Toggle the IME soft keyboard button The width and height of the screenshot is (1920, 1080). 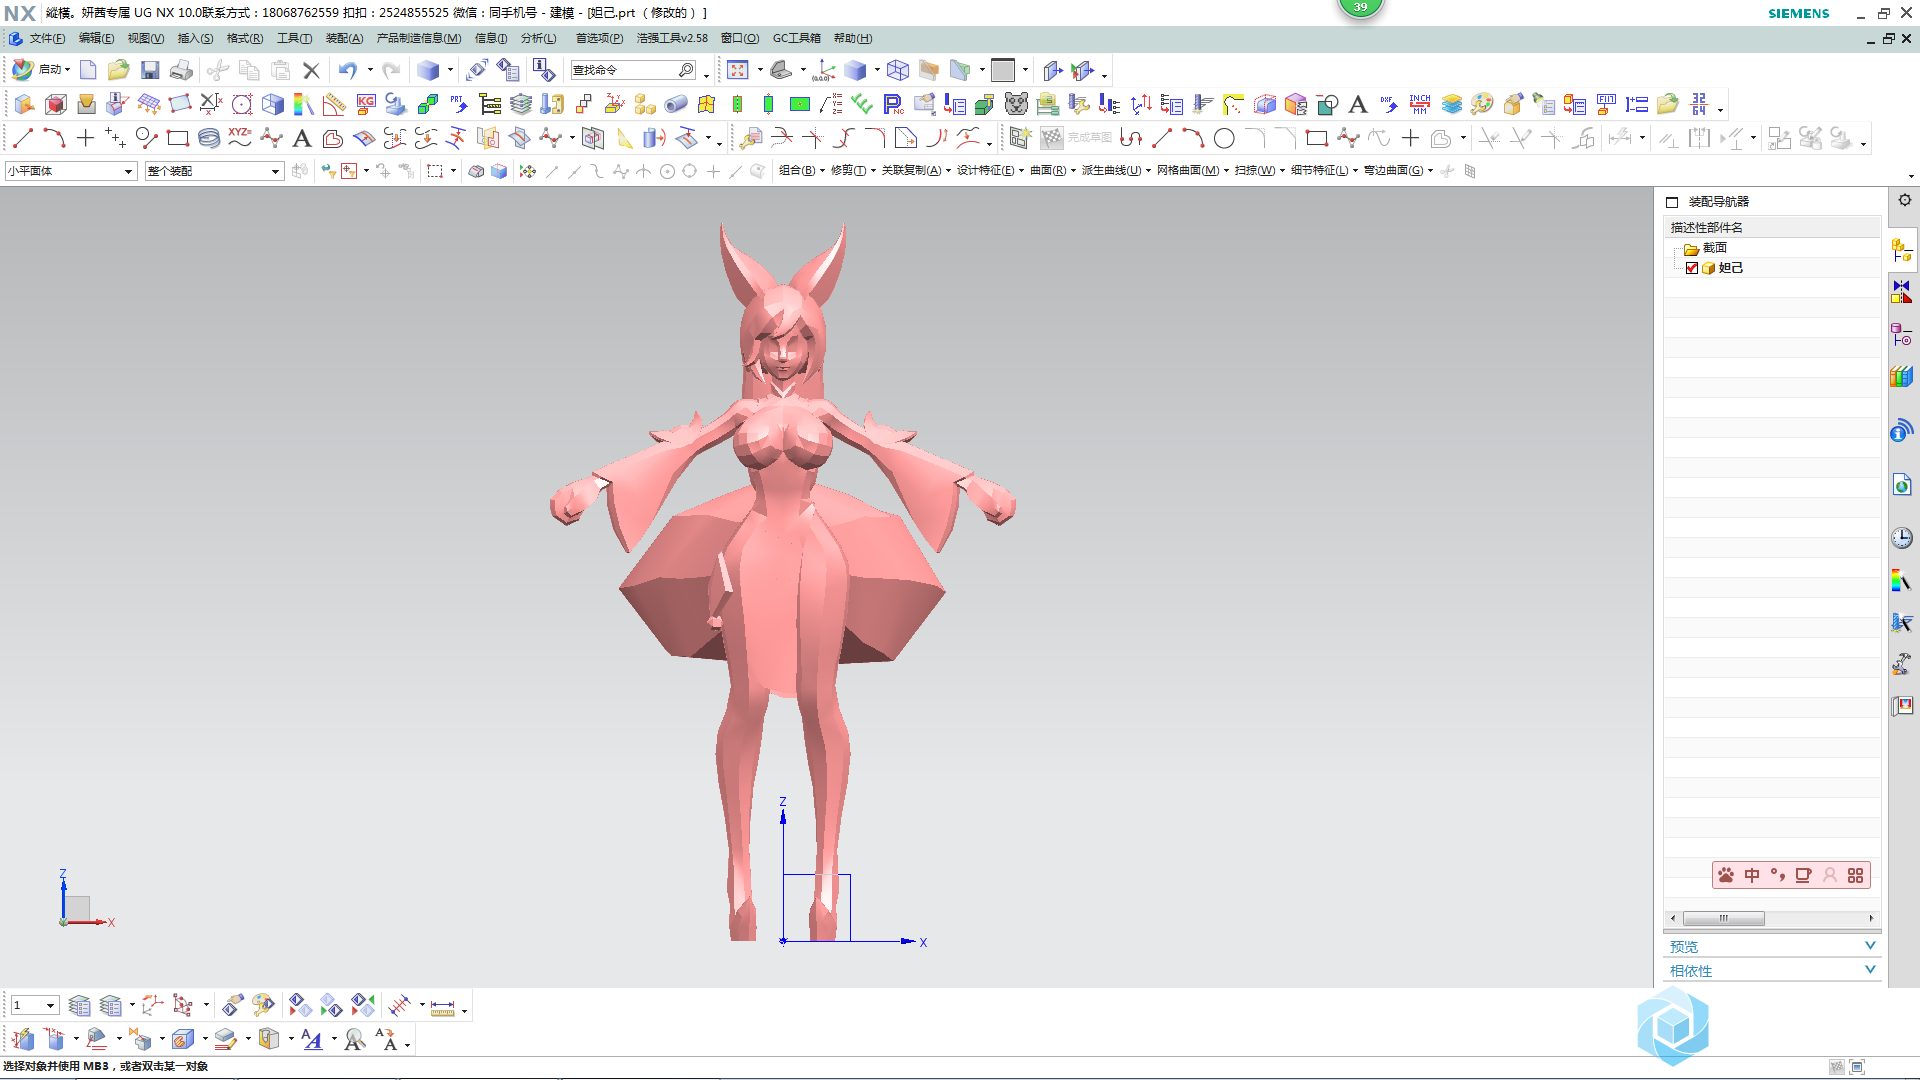[x=1804, y=875]
